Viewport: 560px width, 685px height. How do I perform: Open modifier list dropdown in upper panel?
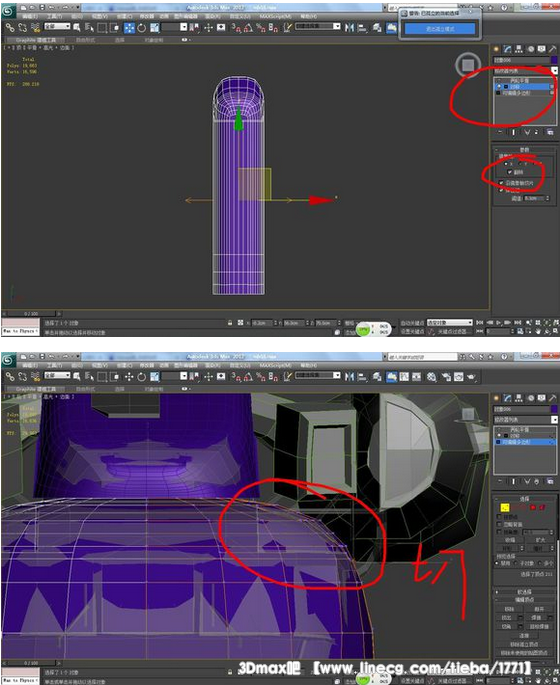pos(554,70)
